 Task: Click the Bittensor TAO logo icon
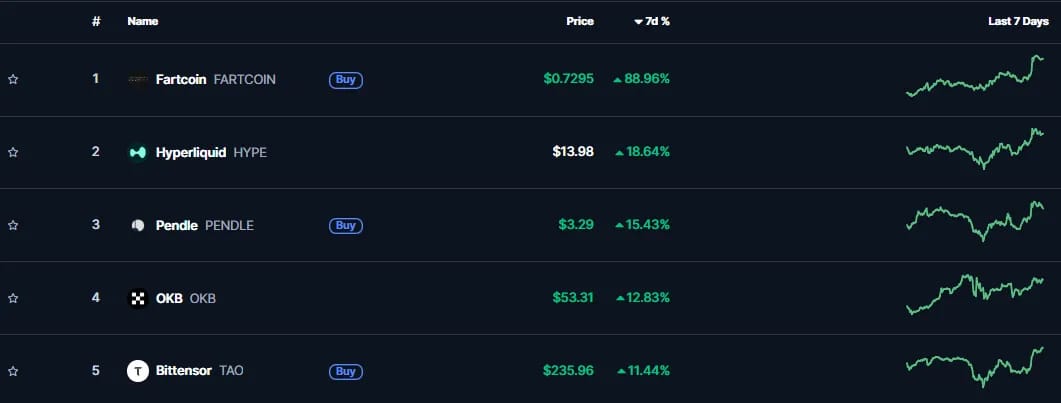138,371
